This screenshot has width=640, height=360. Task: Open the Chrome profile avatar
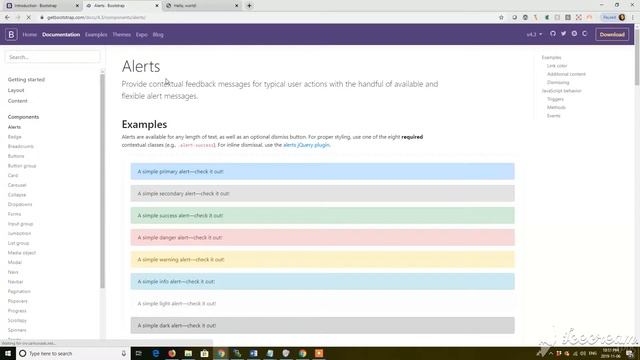(x=622, y=17)
